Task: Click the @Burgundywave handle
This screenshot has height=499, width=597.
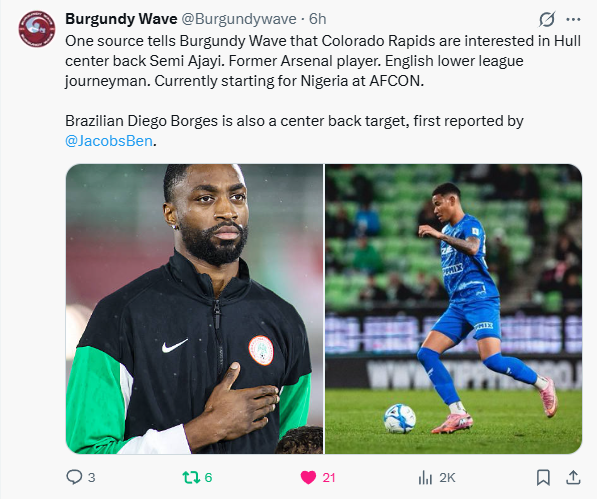Action: [239, 19]
